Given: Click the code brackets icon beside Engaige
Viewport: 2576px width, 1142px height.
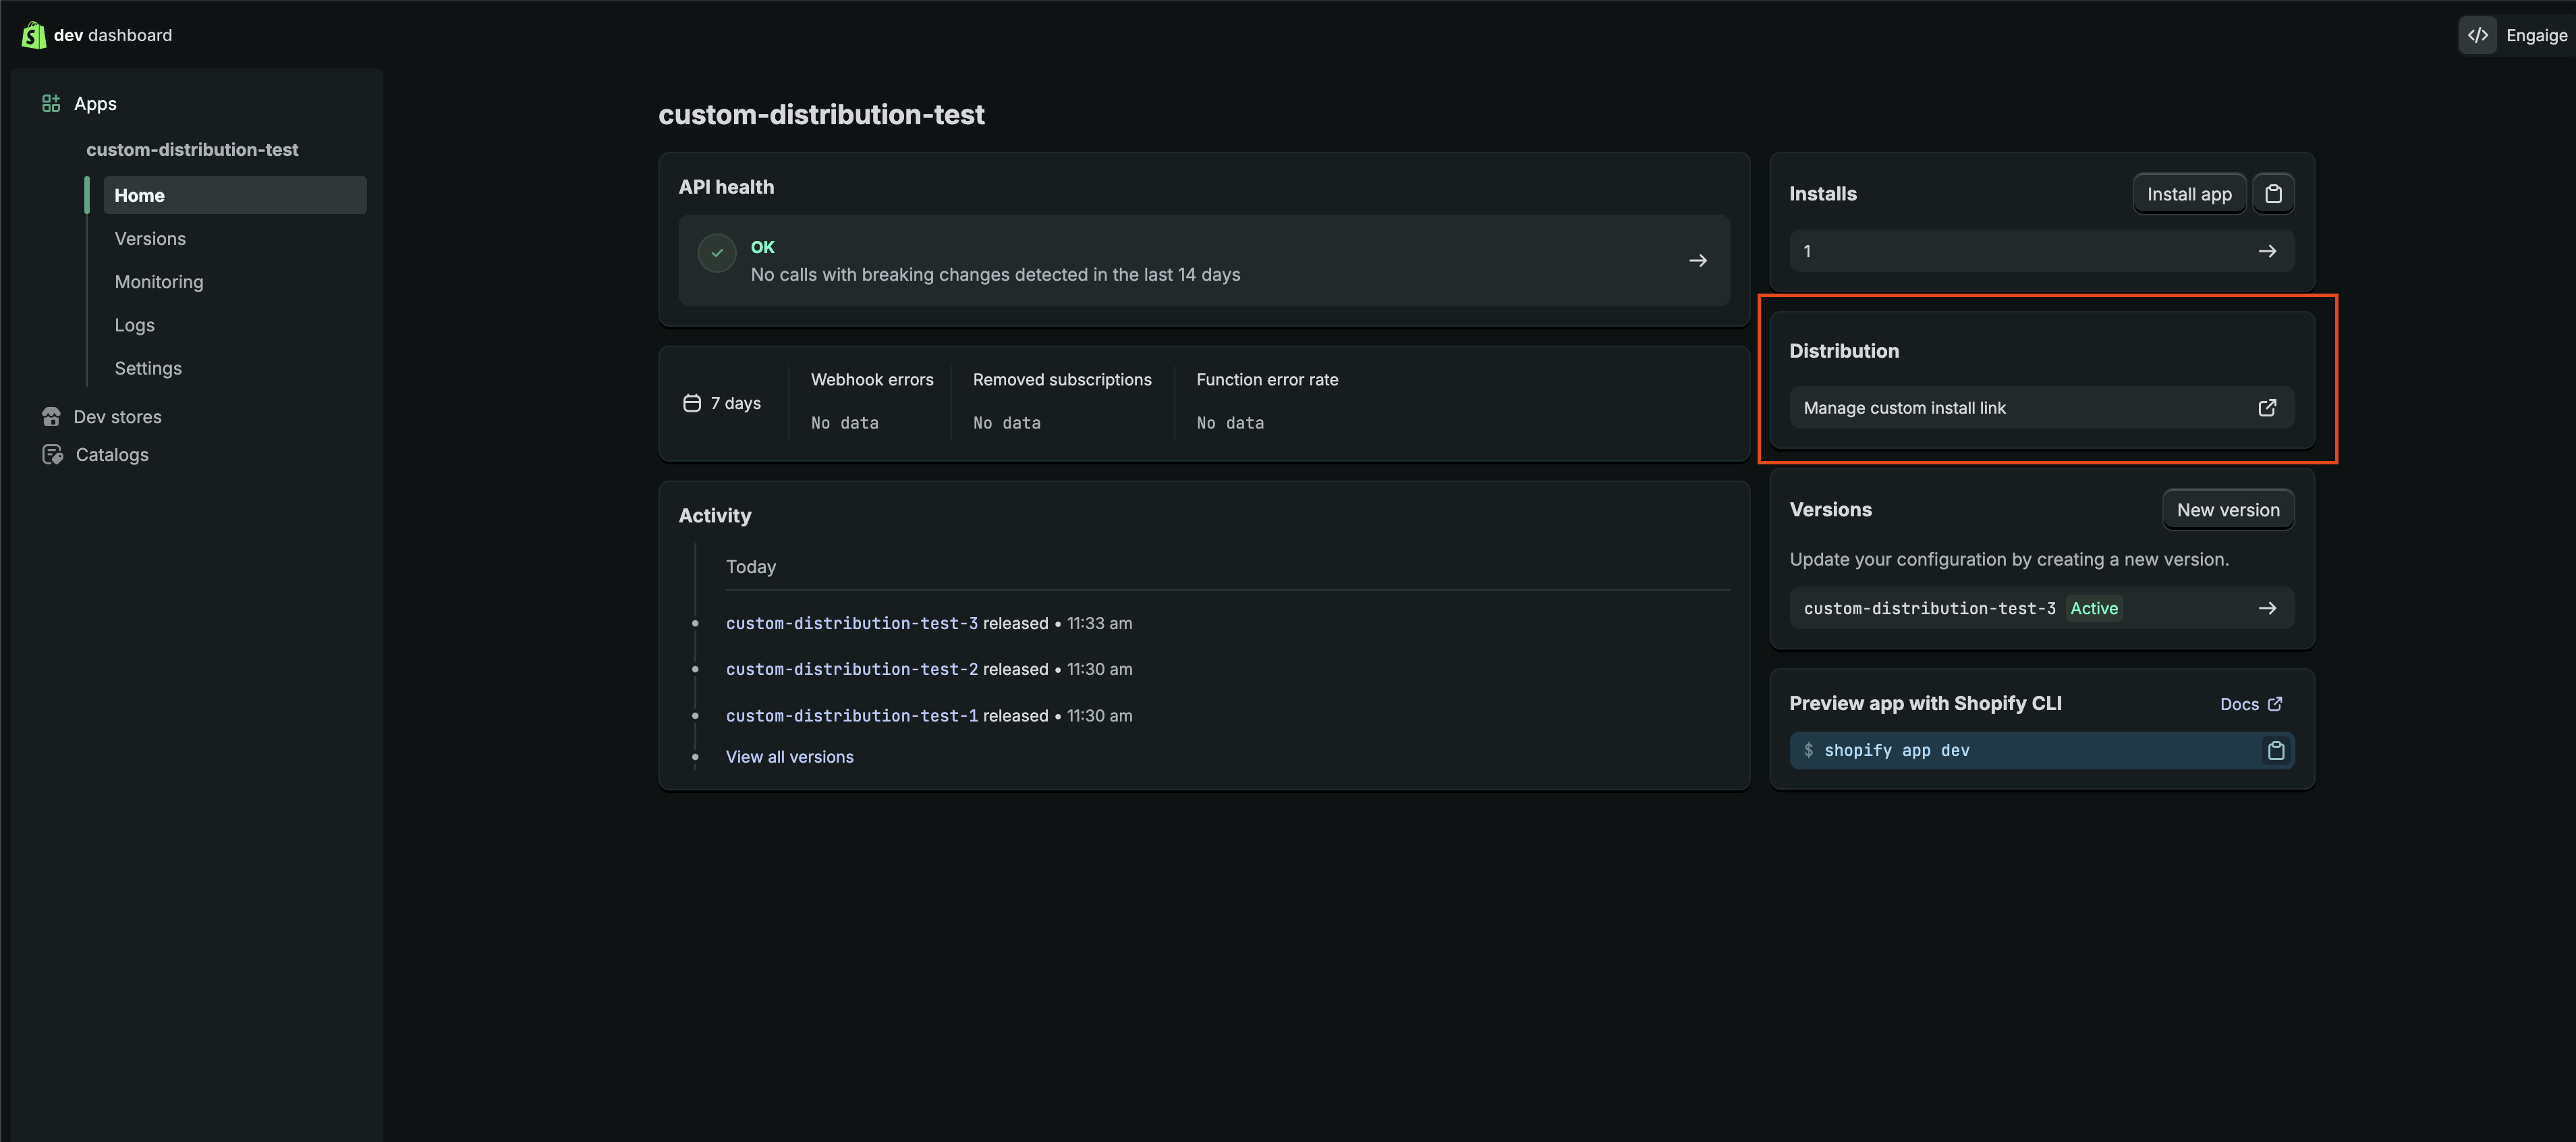Looking at the screenshot, I should 2477,35.
